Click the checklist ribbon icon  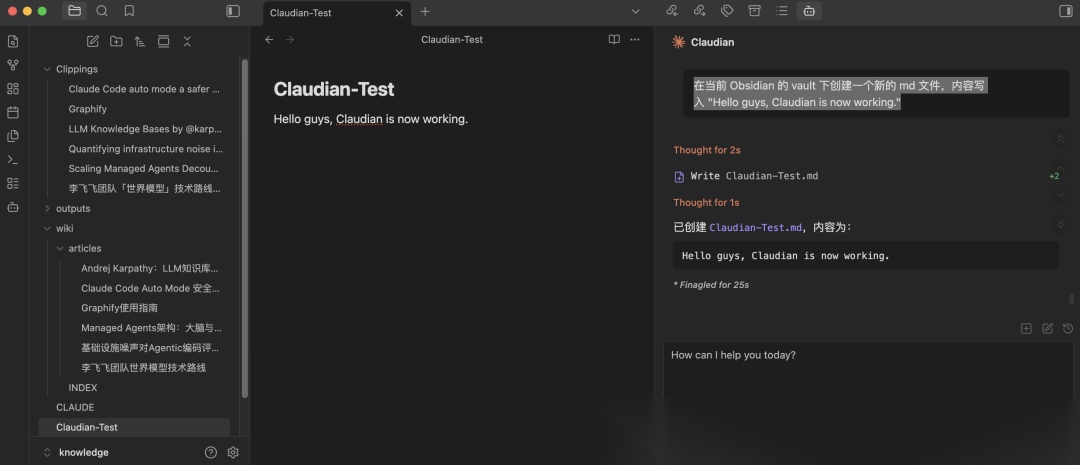coord(12,183)
